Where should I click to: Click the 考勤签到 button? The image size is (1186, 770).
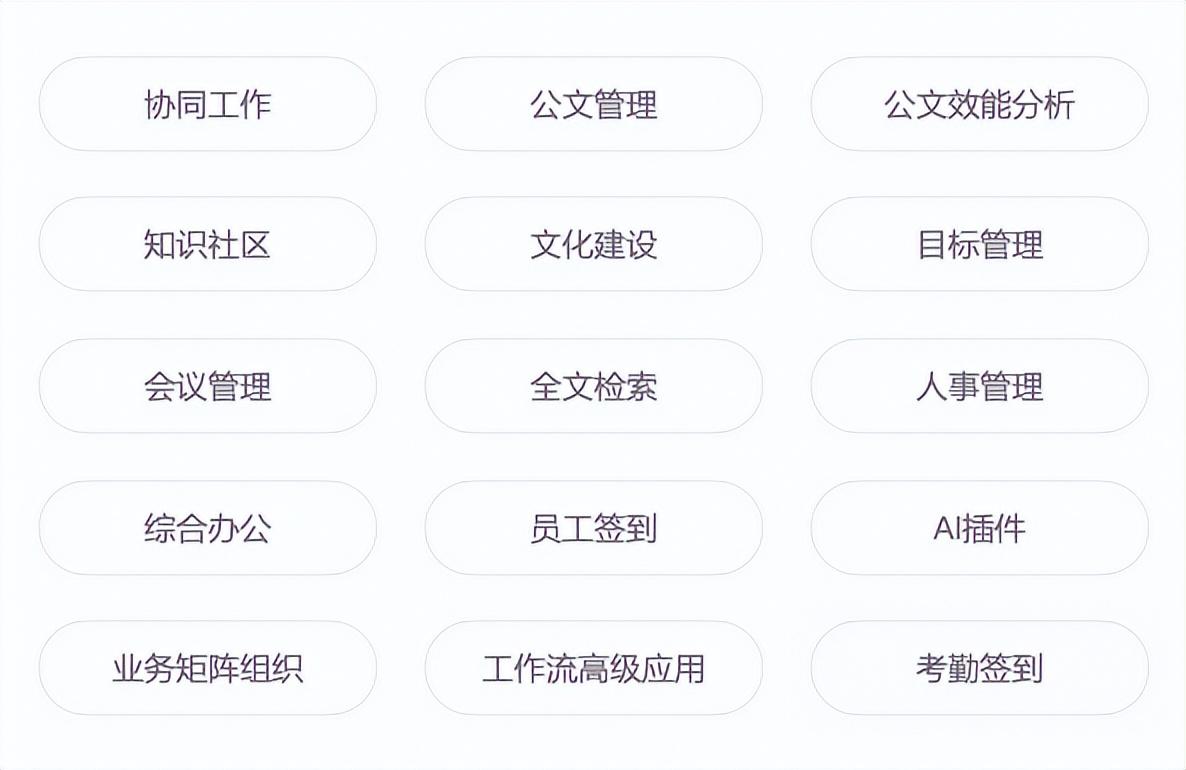pyautogui.click(x=979, y=668)
